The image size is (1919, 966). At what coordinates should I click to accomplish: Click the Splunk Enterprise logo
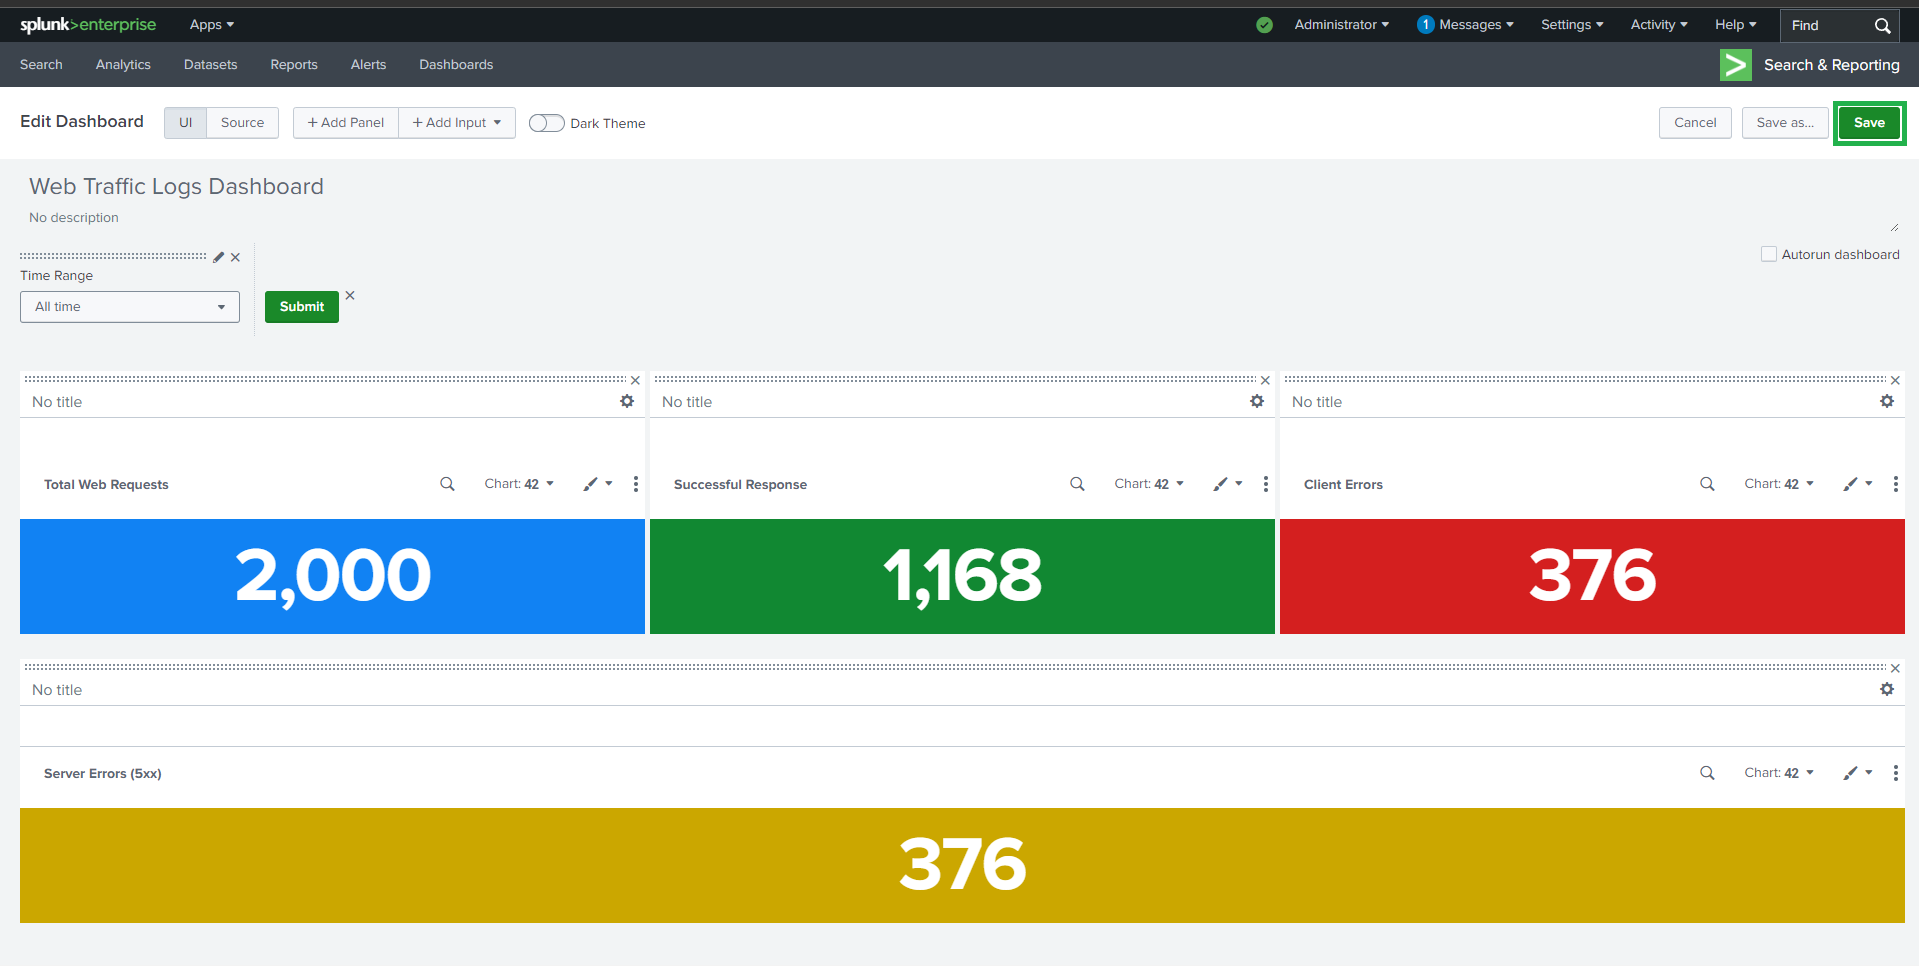[x=88, y=25]
